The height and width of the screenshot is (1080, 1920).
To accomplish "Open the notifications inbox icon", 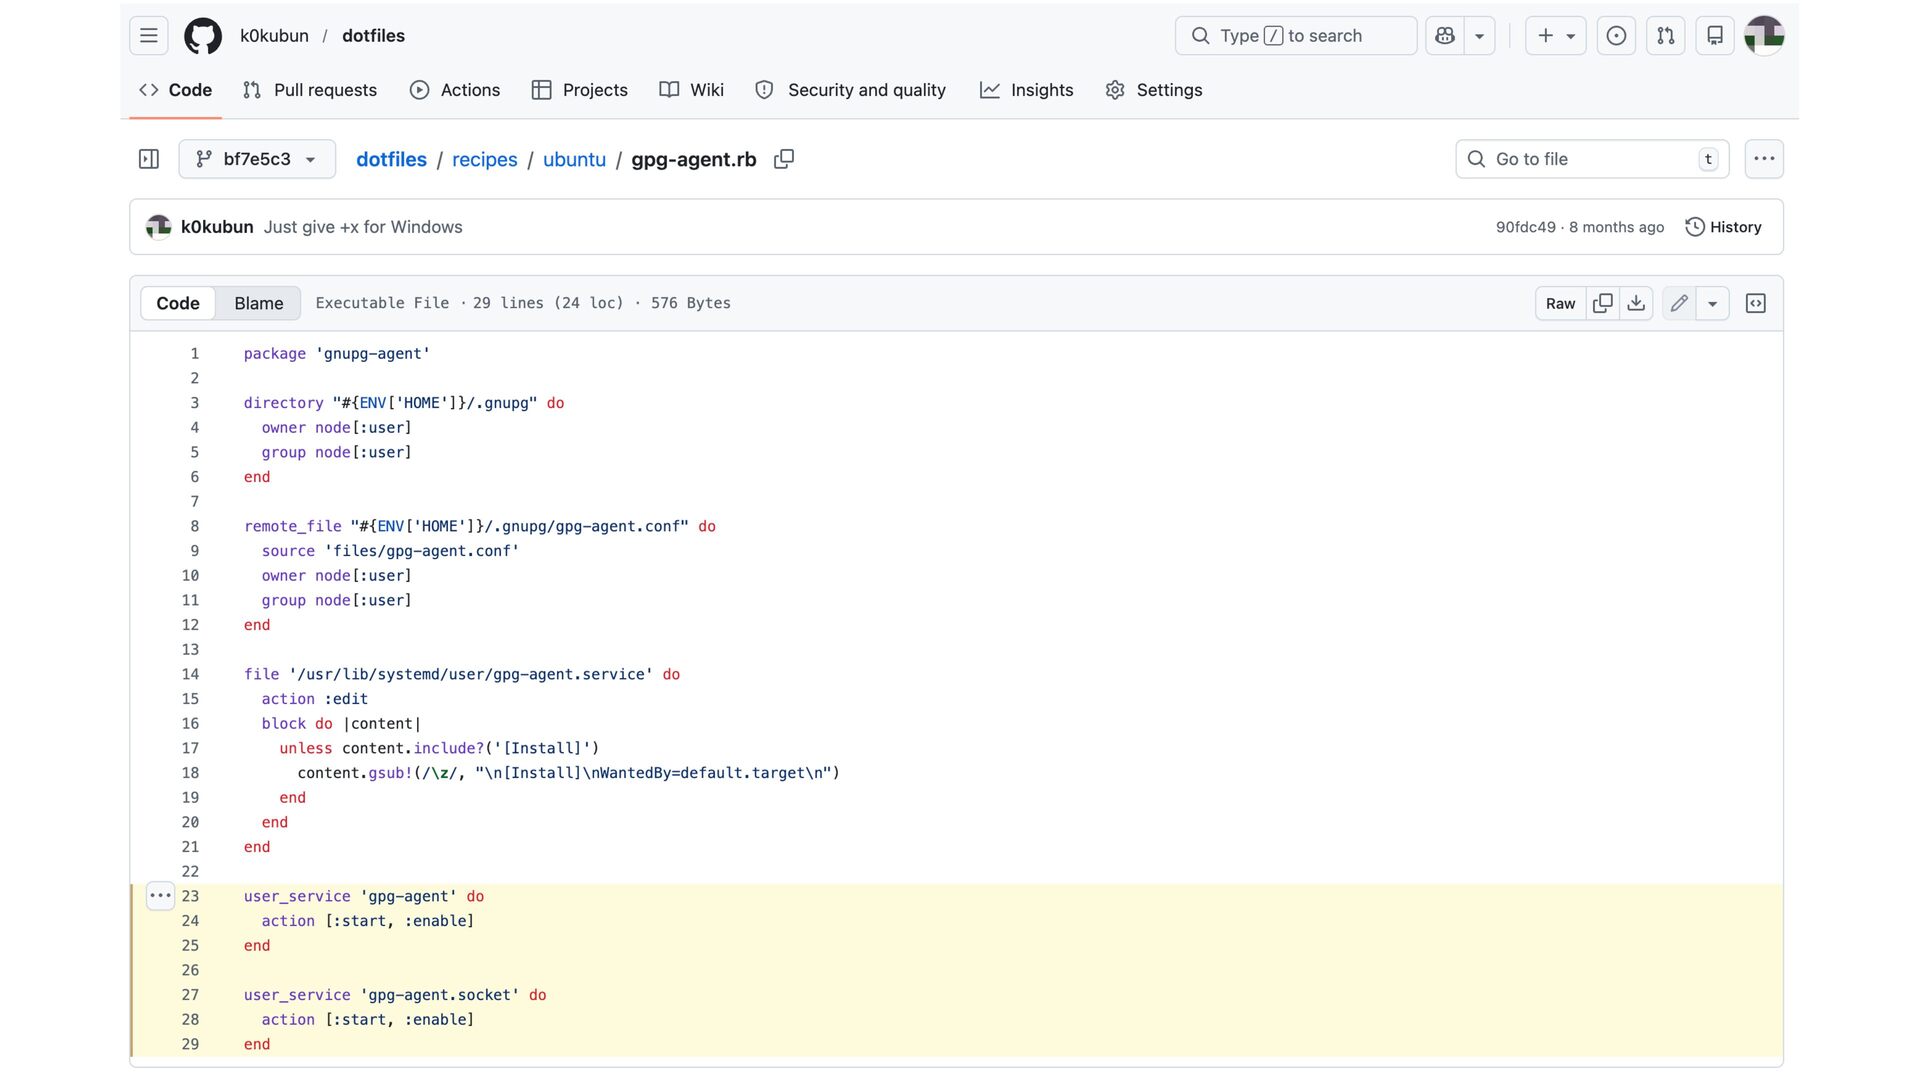I will click(x=1715, y=36).
